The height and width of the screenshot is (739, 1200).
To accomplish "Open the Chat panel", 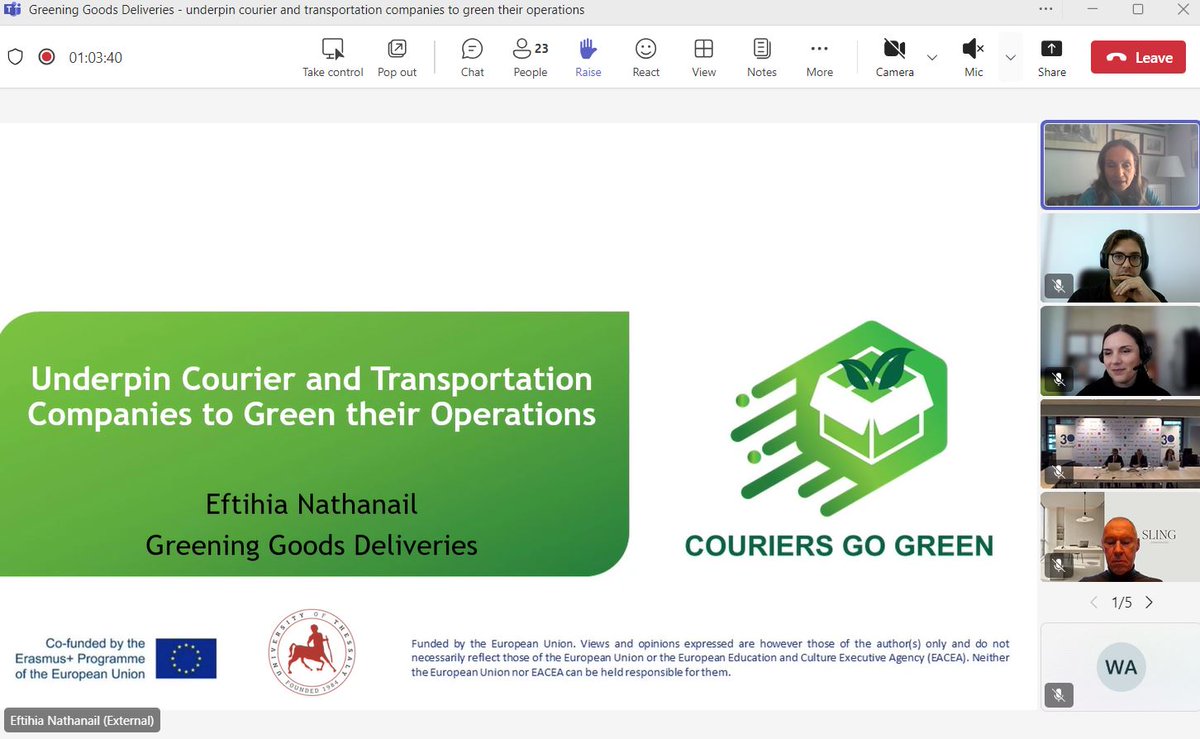I will pos(472,58).
